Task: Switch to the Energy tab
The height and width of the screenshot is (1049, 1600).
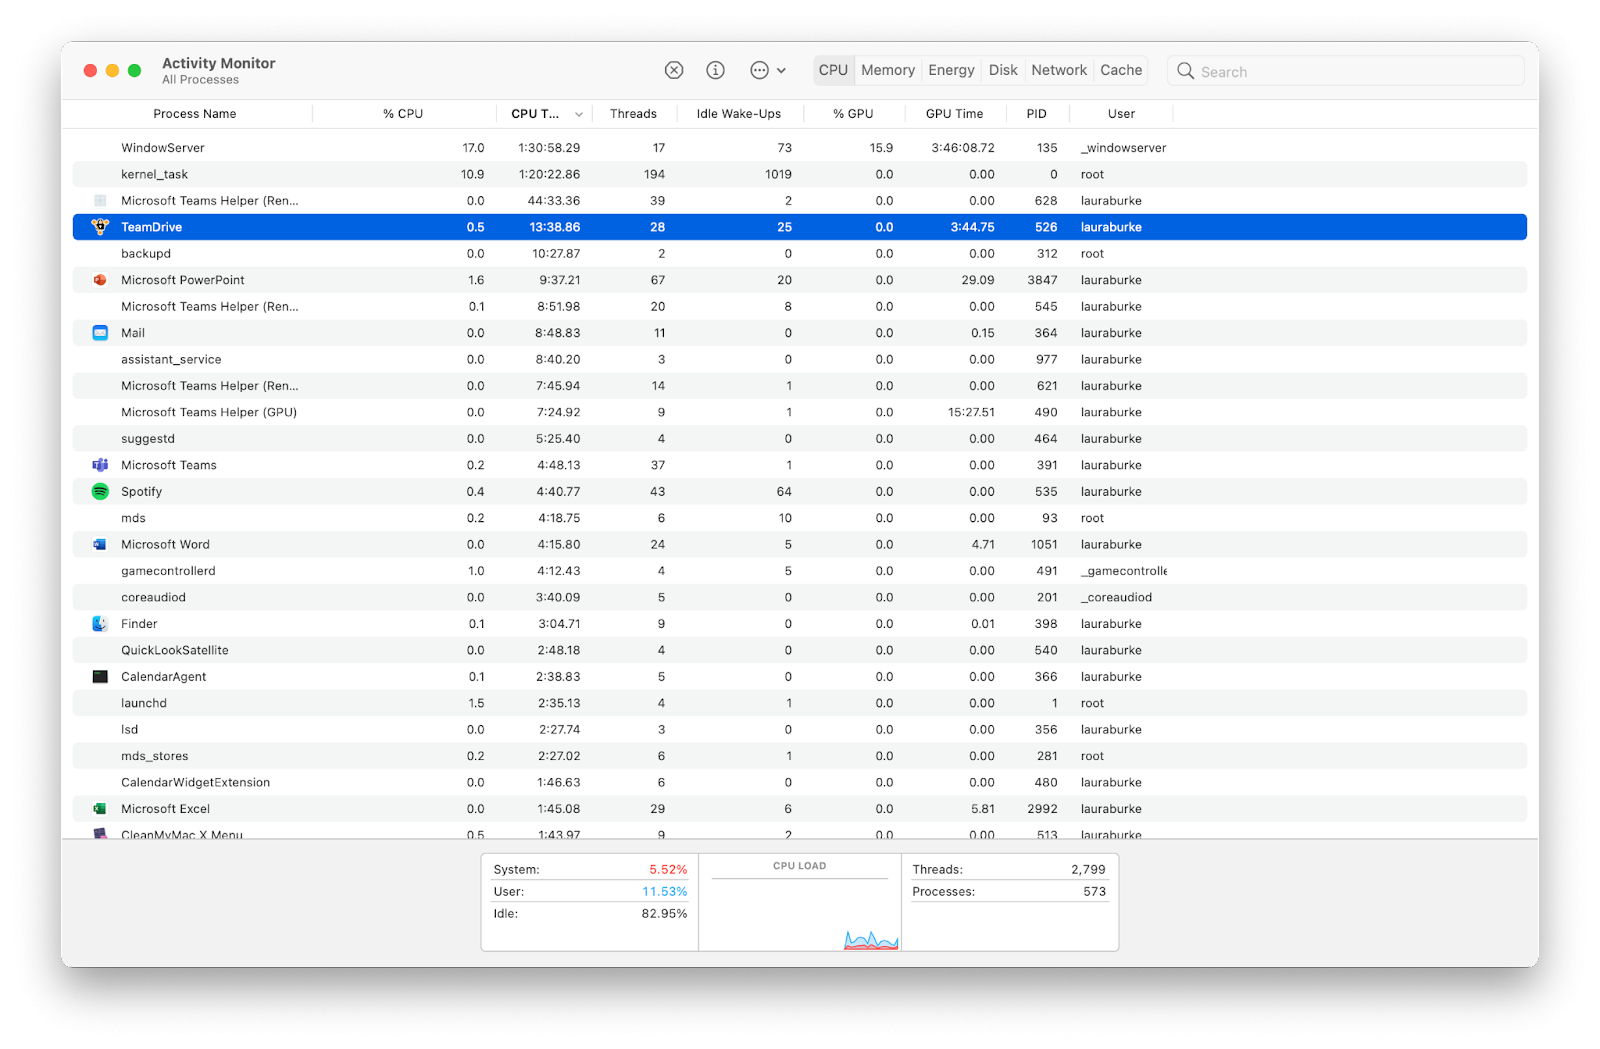Action: tap(950, 70)
